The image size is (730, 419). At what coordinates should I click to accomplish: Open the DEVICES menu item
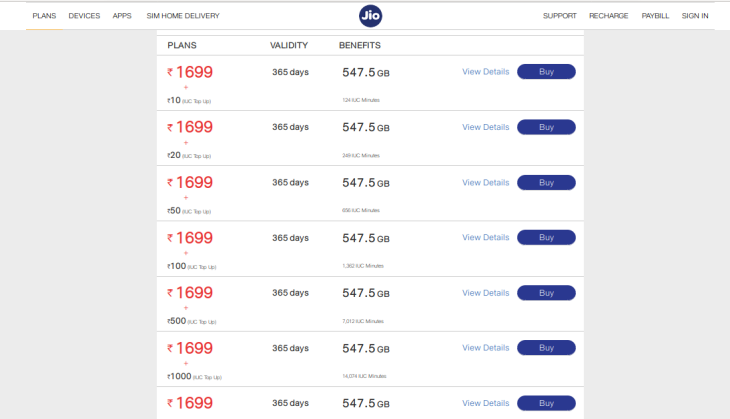pos(84,16)
